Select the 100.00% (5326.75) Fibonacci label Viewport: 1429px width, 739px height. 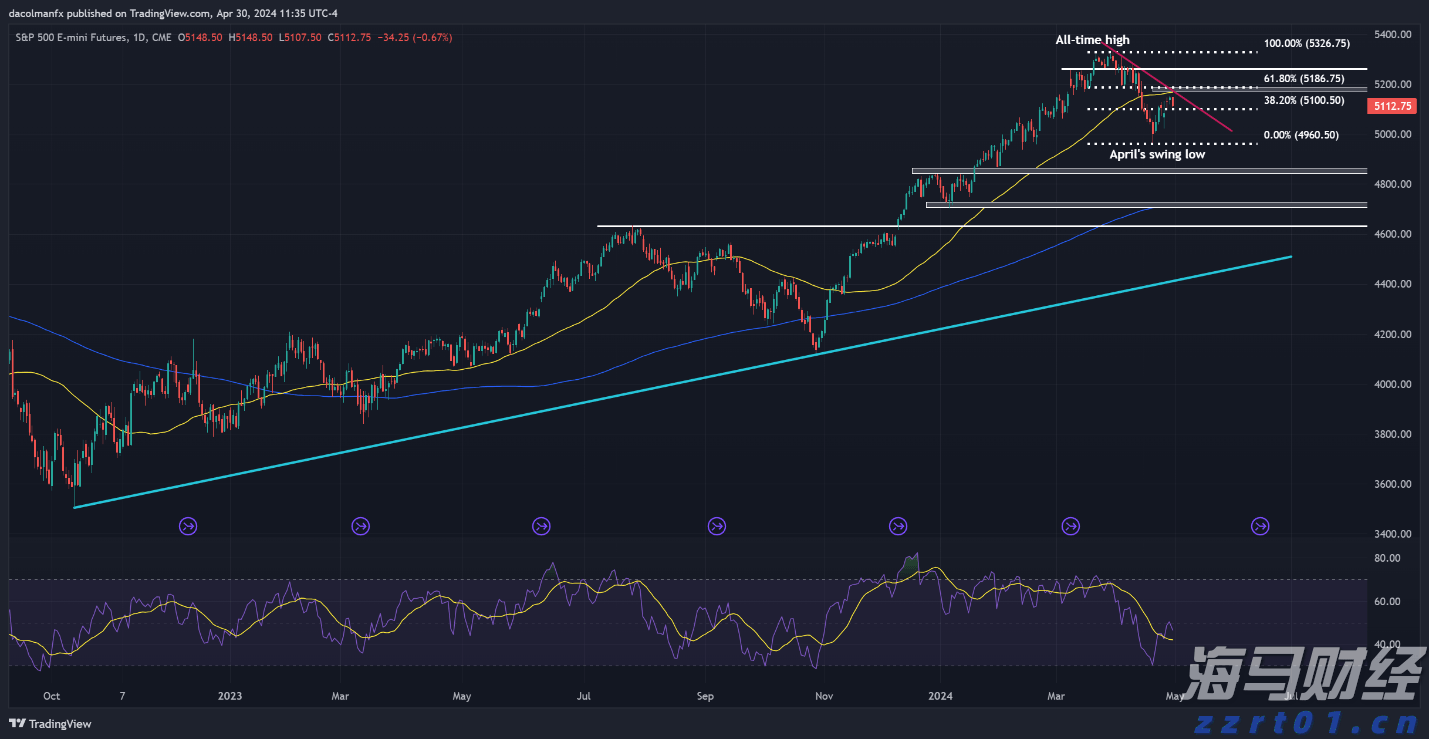pos(1307,44)
